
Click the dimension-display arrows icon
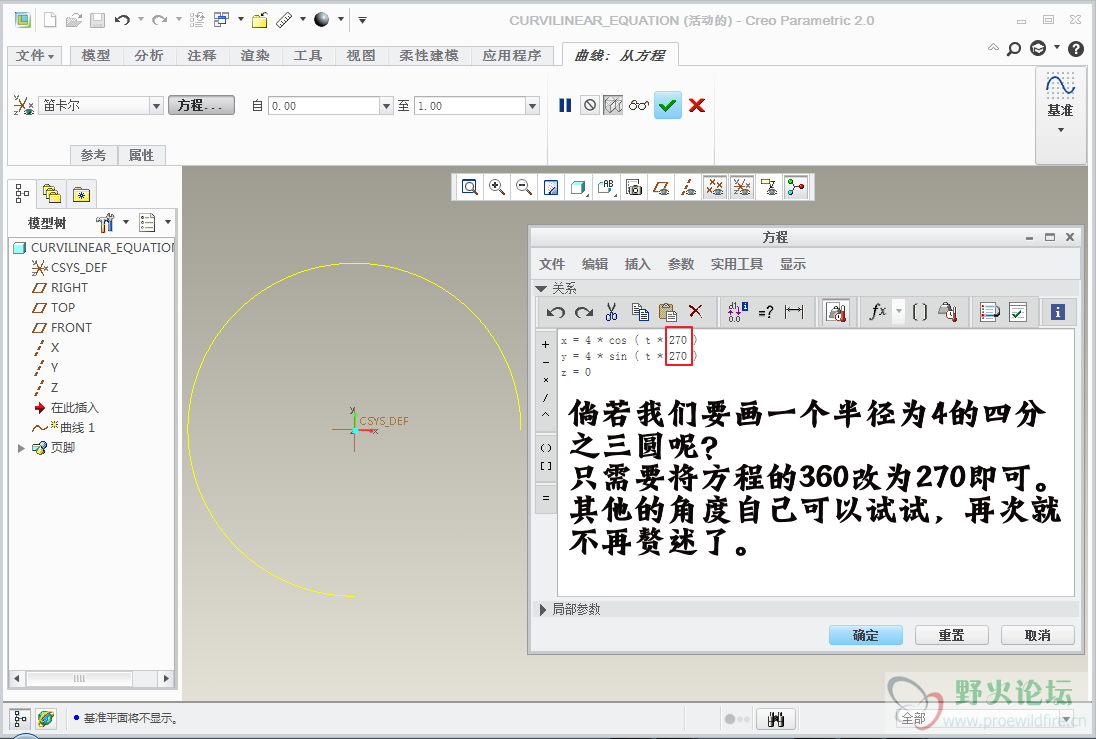pos(794,312)
